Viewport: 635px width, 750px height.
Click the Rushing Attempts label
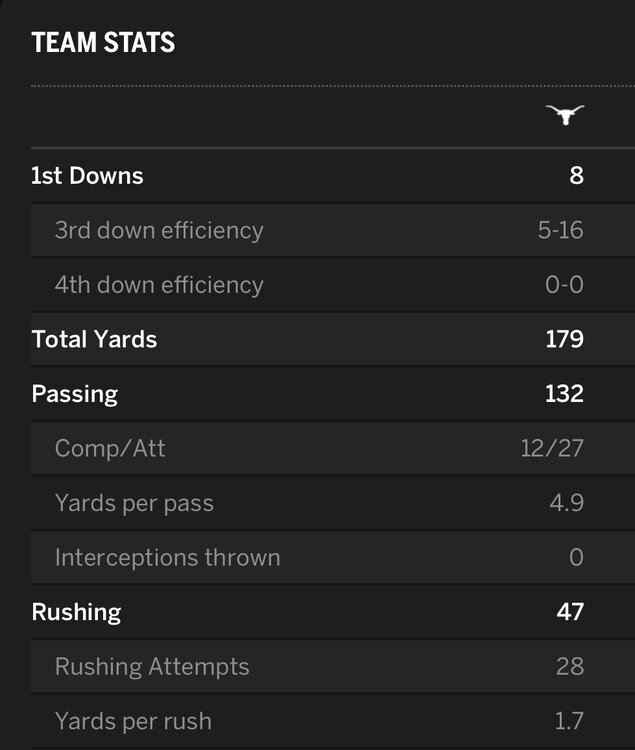click(152, 666)
